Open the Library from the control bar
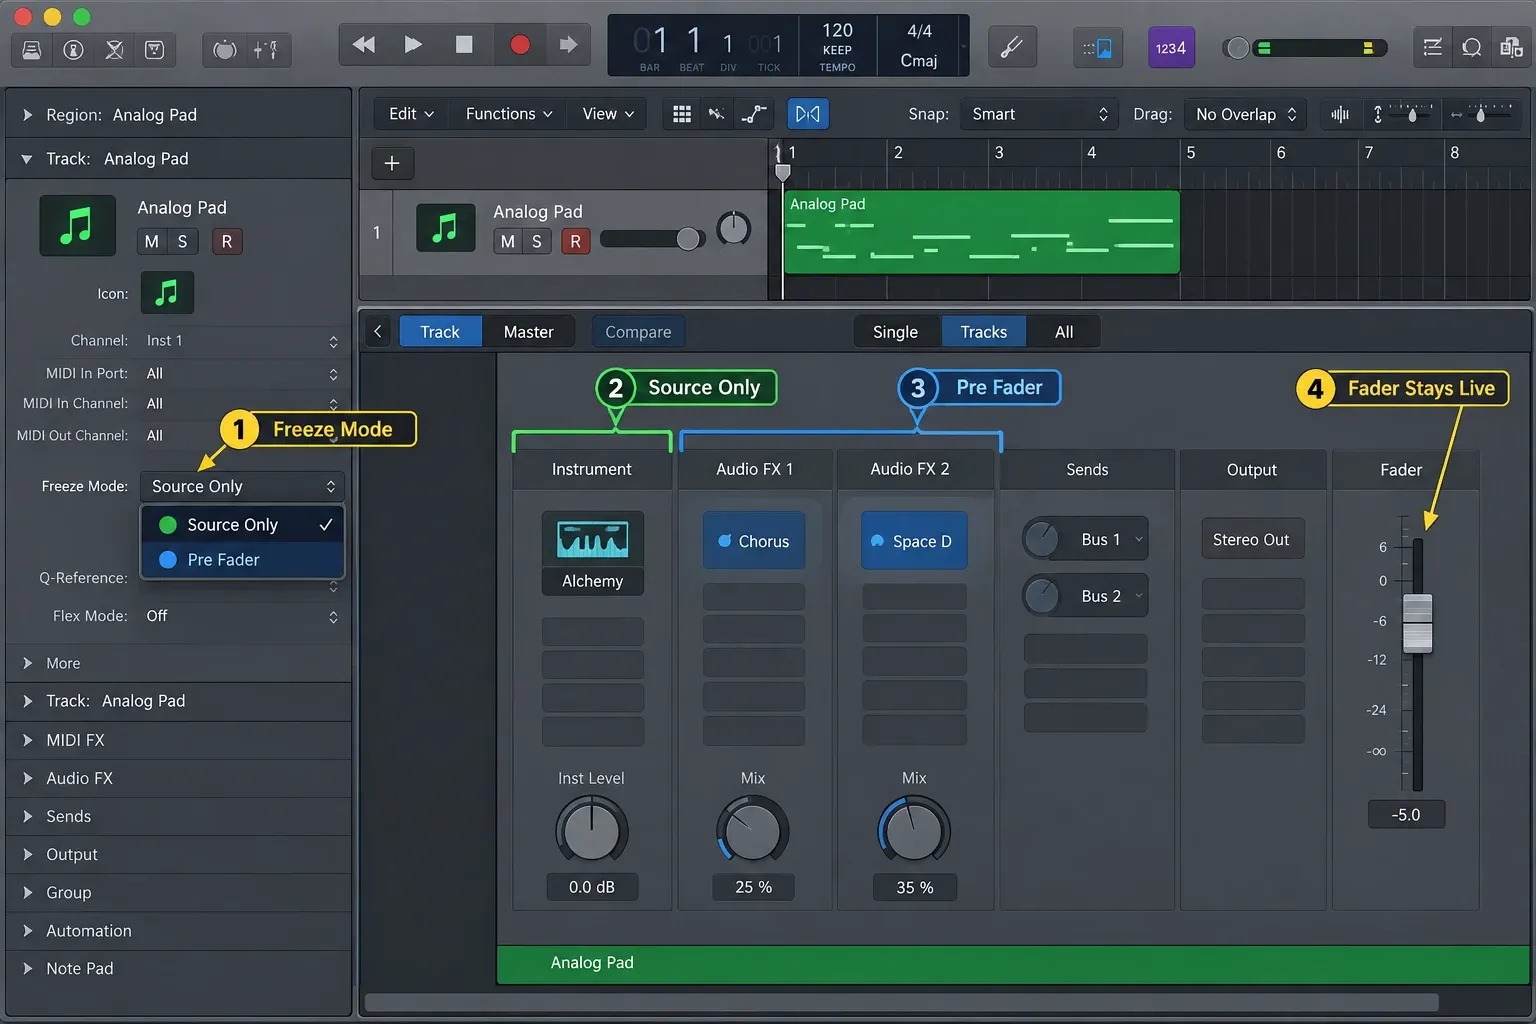 32,49
